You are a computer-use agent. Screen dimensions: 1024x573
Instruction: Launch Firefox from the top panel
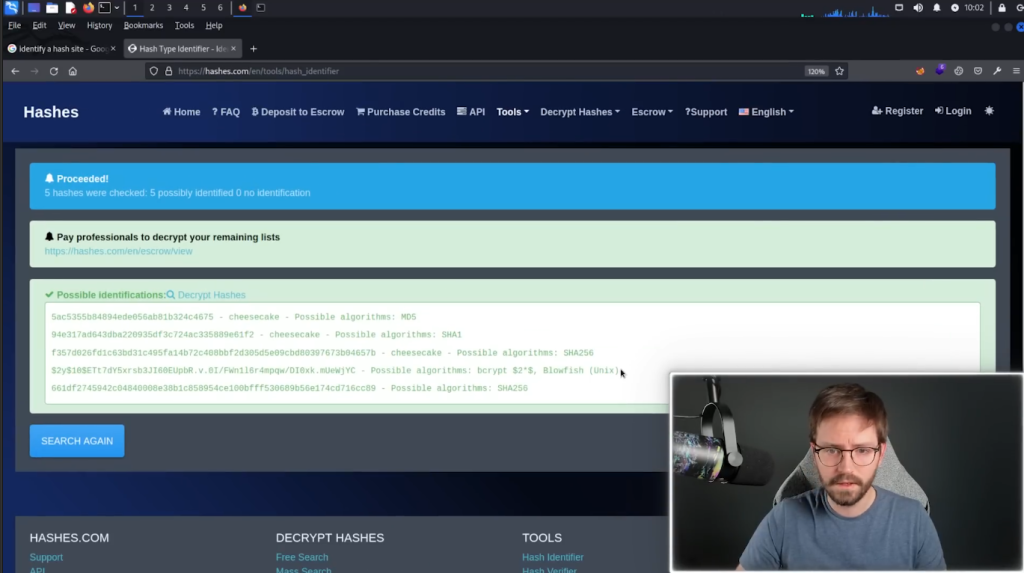coord(88,8)
